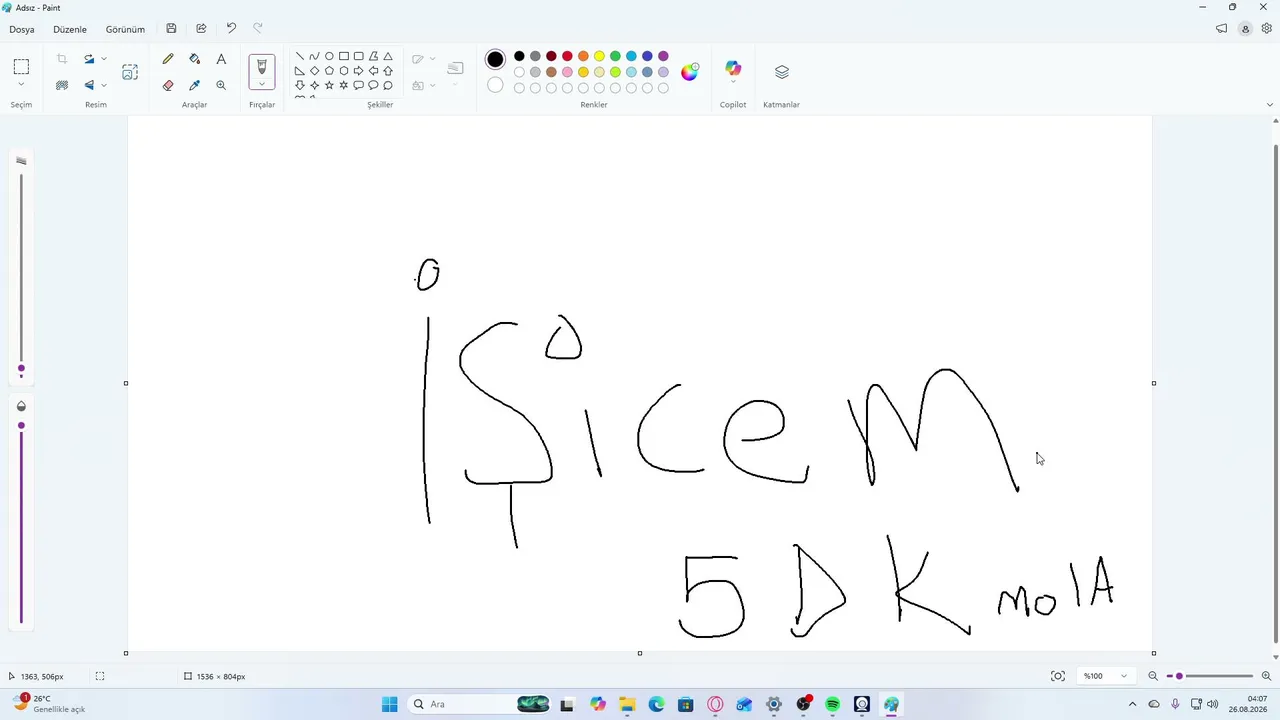Pick the yellow color swatch
The width and height of the screenshot is (1280, 720).
click(599, 56)
